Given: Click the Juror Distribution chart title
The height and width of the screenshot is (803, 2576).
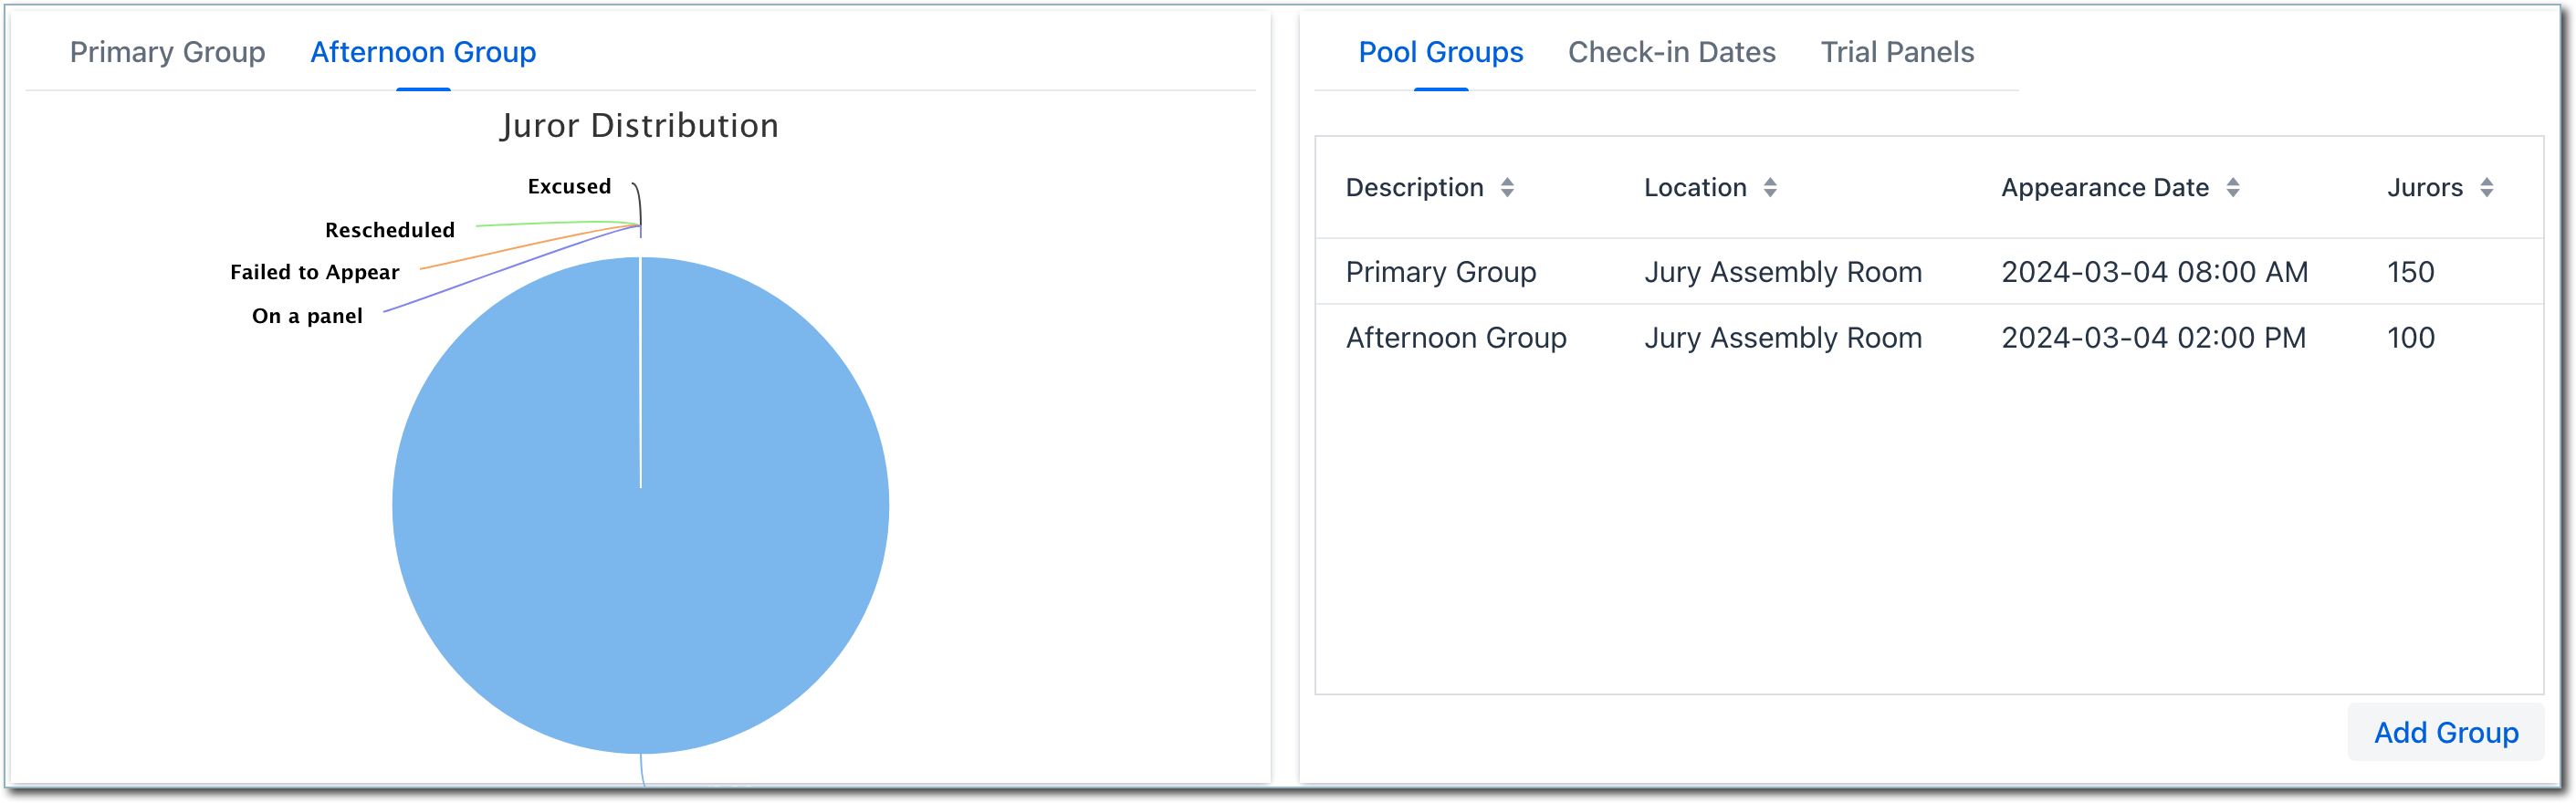Looking at the screenshot, I should (x=639, y=126).
